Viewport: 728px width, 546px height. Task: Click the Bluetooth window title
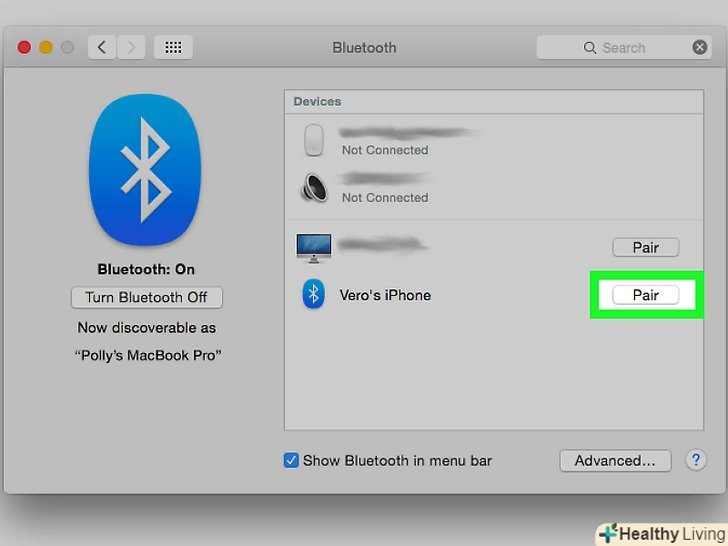(364, 48)
